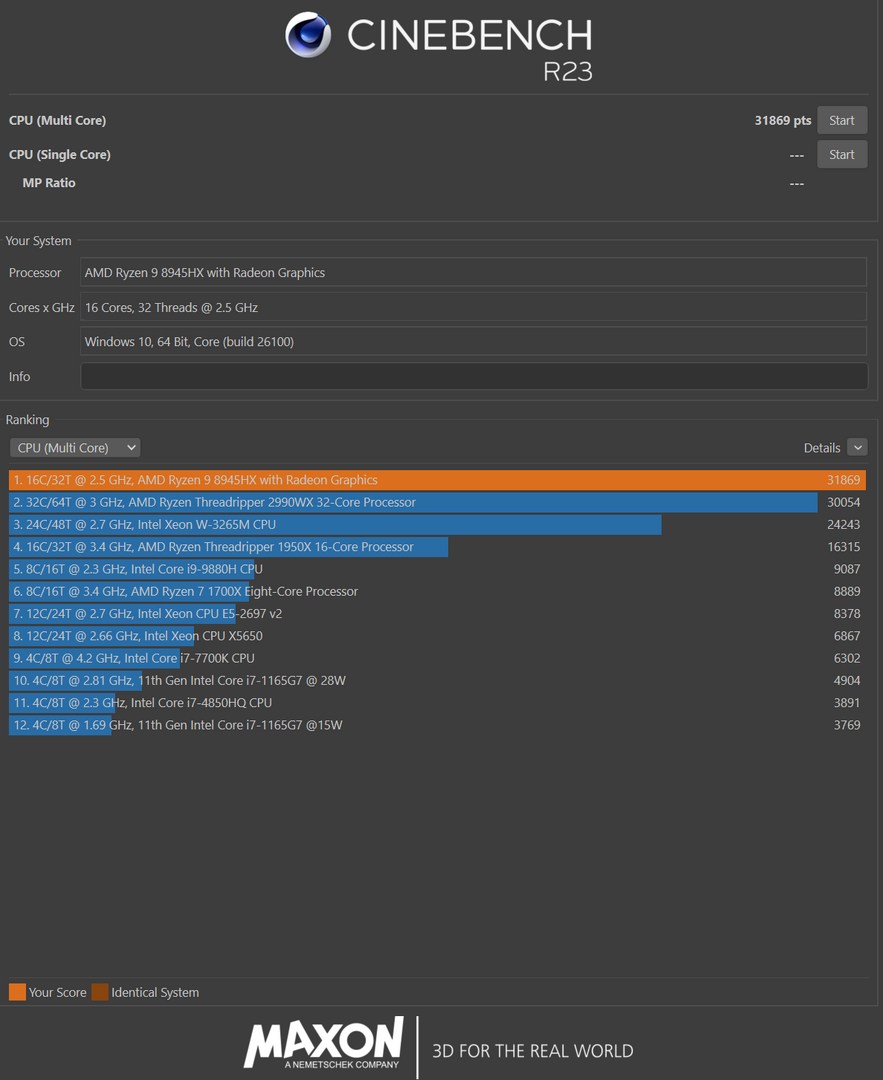The image size is (883, 1080).
Task: Click the Identical System brown legend swatch
Action: point(100,992)
